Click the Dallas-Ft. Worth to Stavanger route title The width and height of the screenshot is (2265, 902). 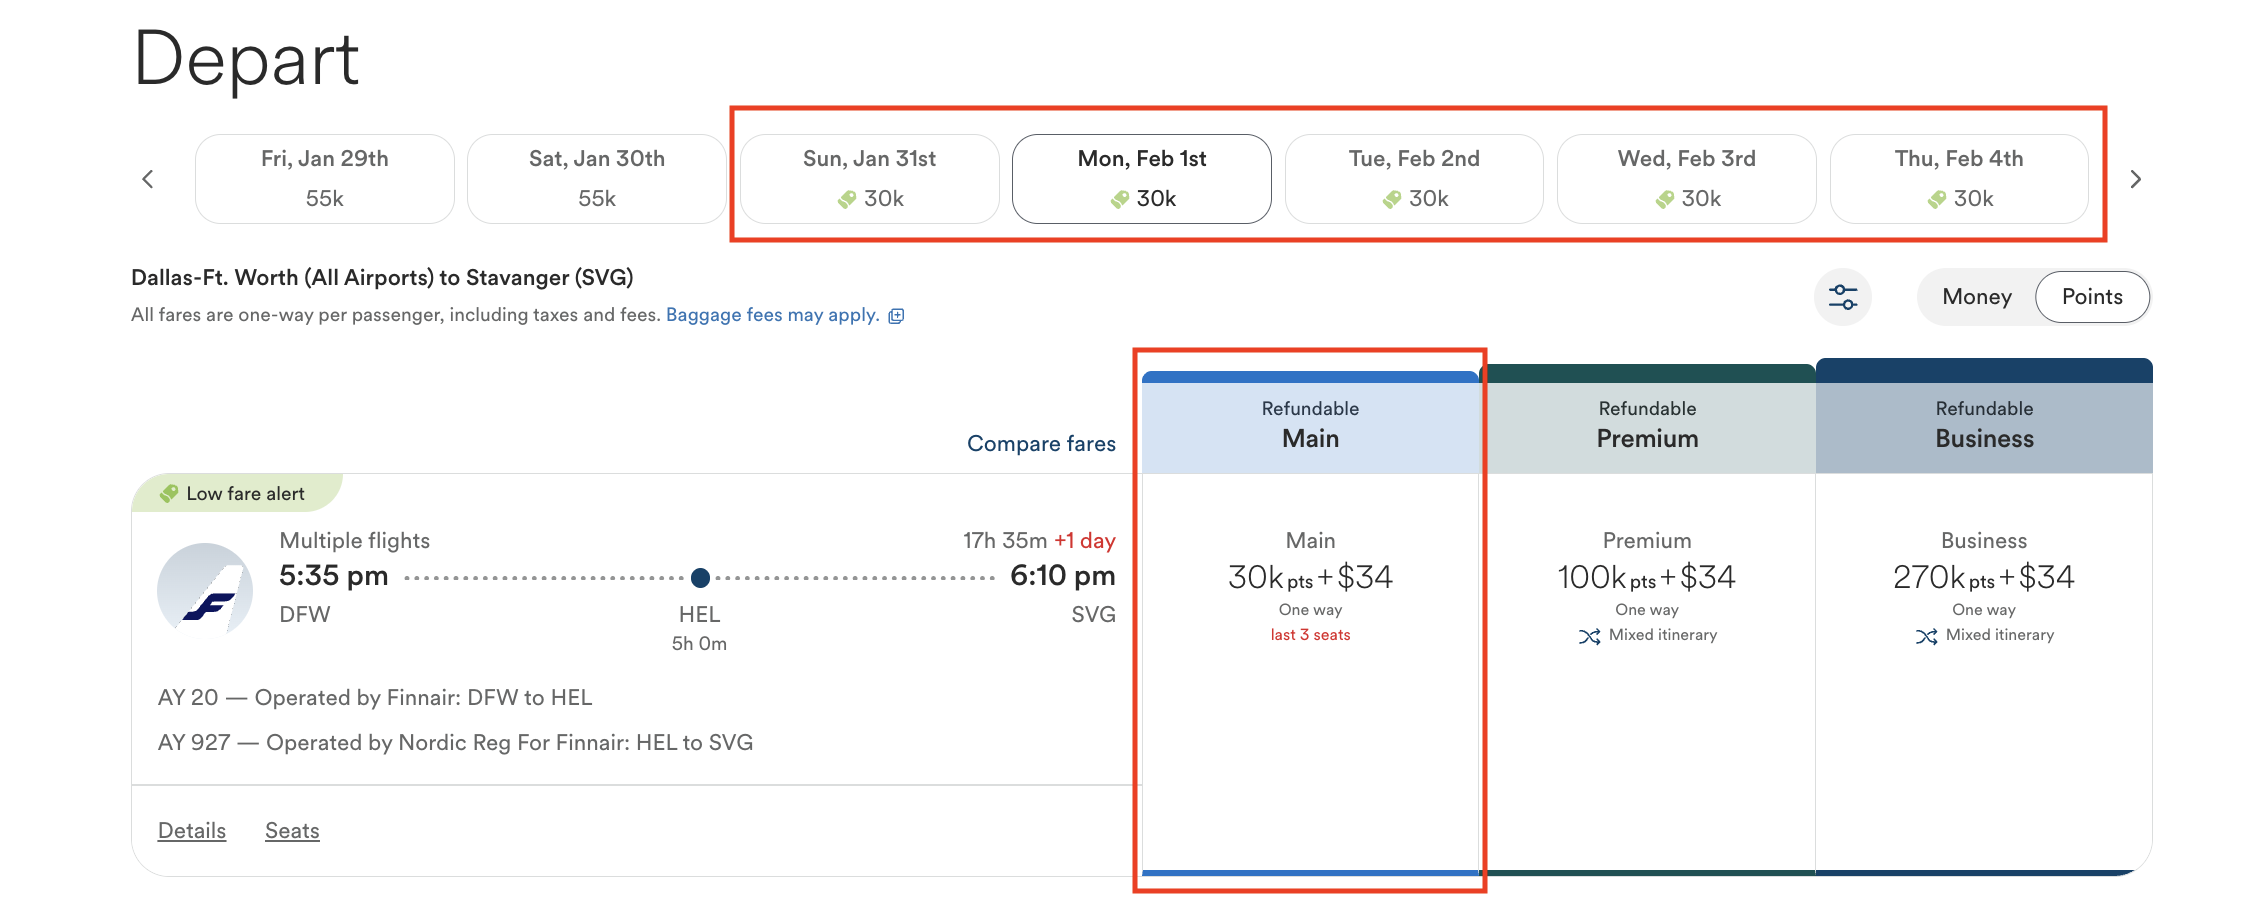click(382, 278)
